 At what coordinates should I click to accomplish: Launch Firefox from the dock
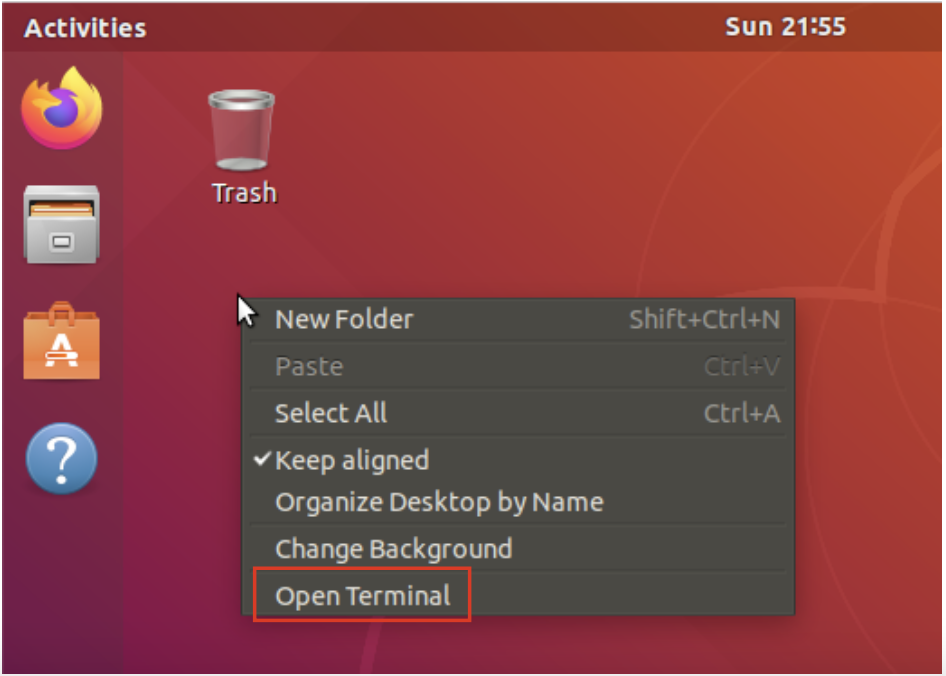[x=62, y=108]
